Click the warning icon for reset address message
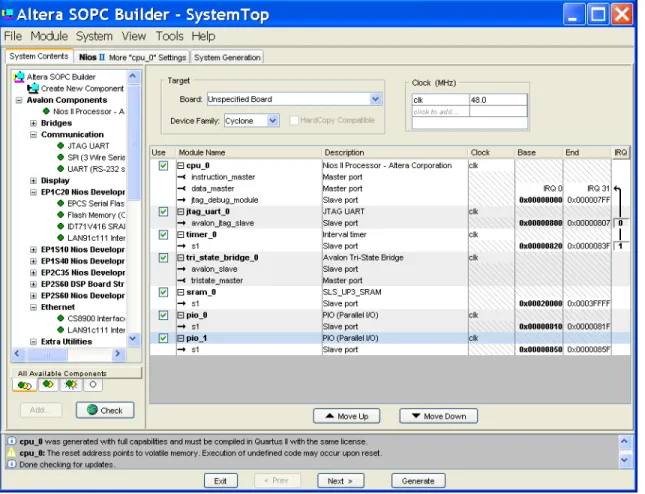This screenshot has height=494, width=645. (x=12, y=452)
